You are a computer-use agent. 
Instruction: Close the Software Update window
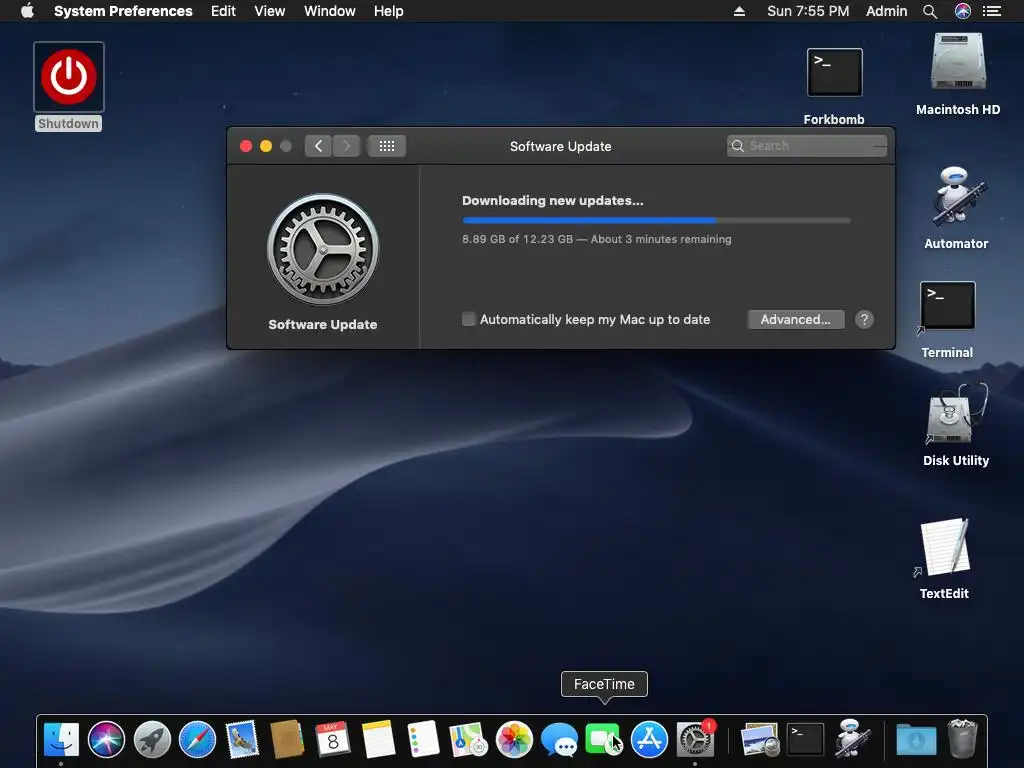(246, 146)
